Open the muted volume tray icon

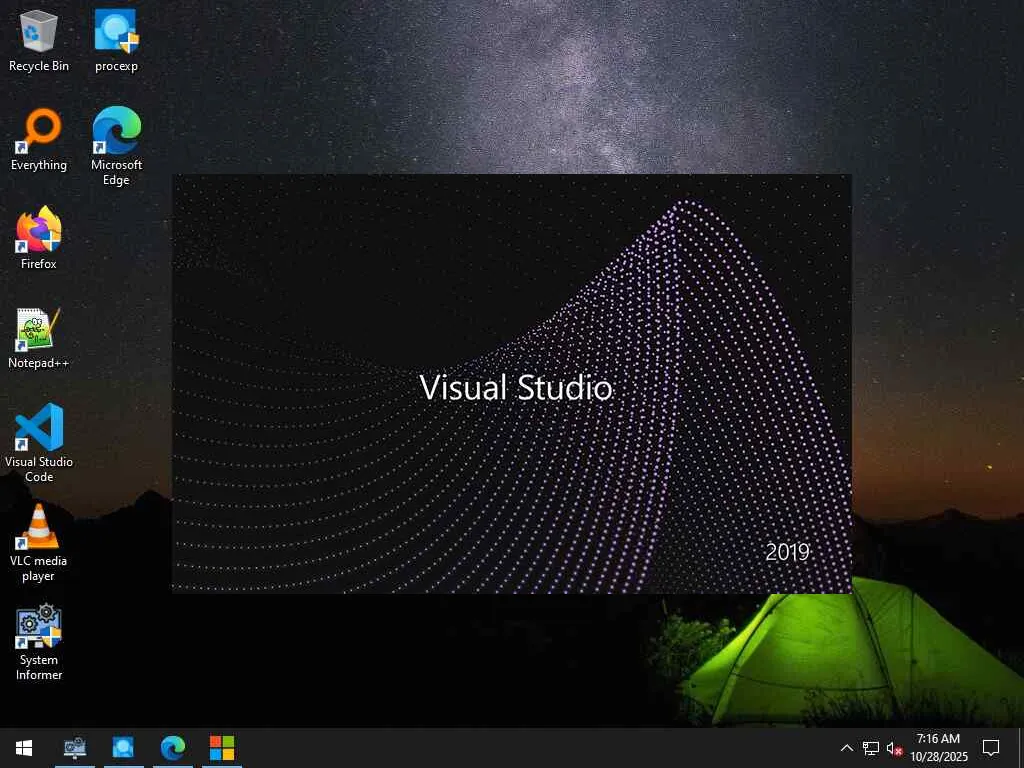click(894, 748)
